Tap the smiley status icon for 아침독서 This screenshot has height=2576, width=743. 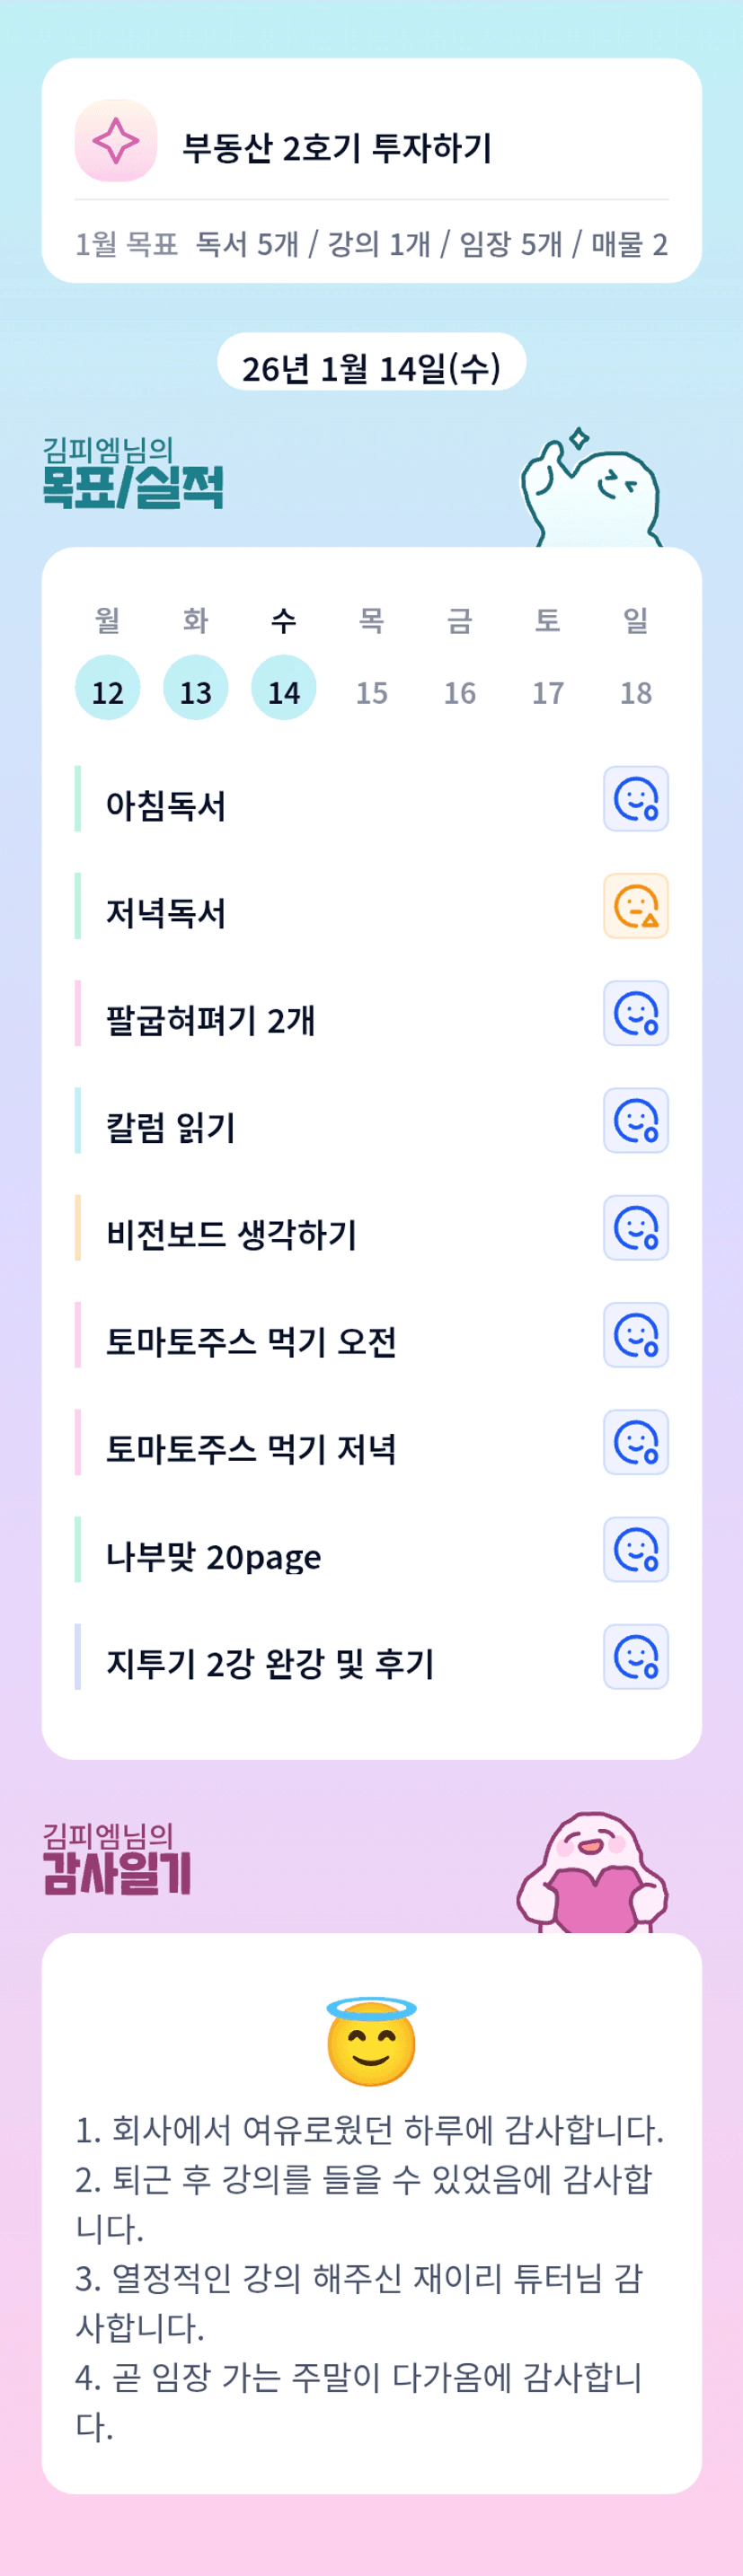(x=635, y=799)
